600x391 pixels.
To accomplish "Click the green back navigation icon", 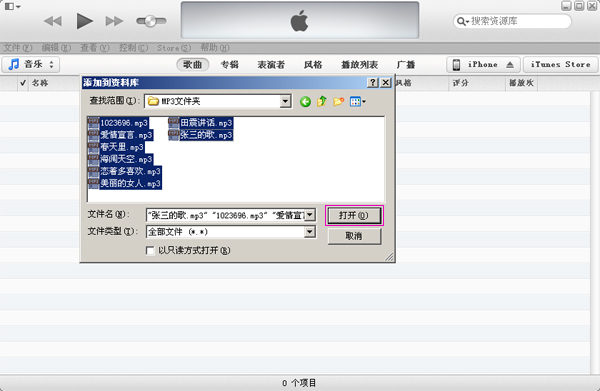I will coord(305,102).
